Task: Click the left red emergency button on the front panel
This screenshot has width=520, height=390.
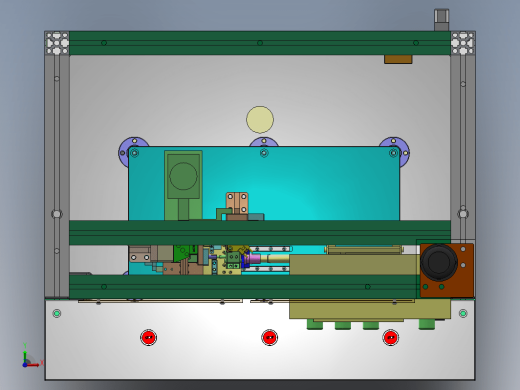Action: (149, 337)
